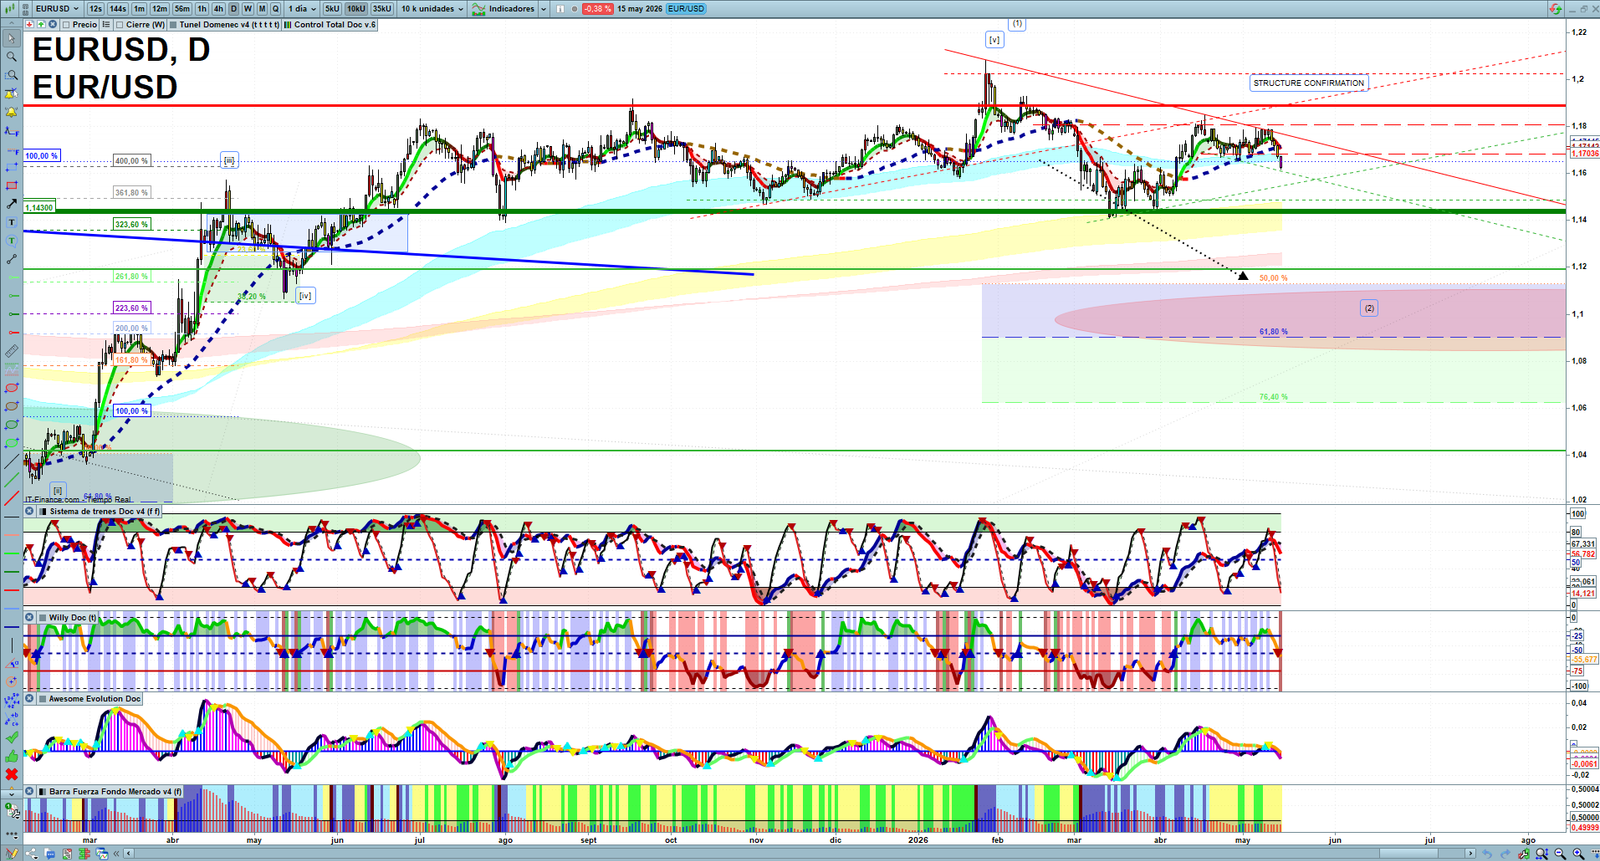Screen dimensions: 1600x861
Task: Select the segment line tool
Action: point(11,259)
